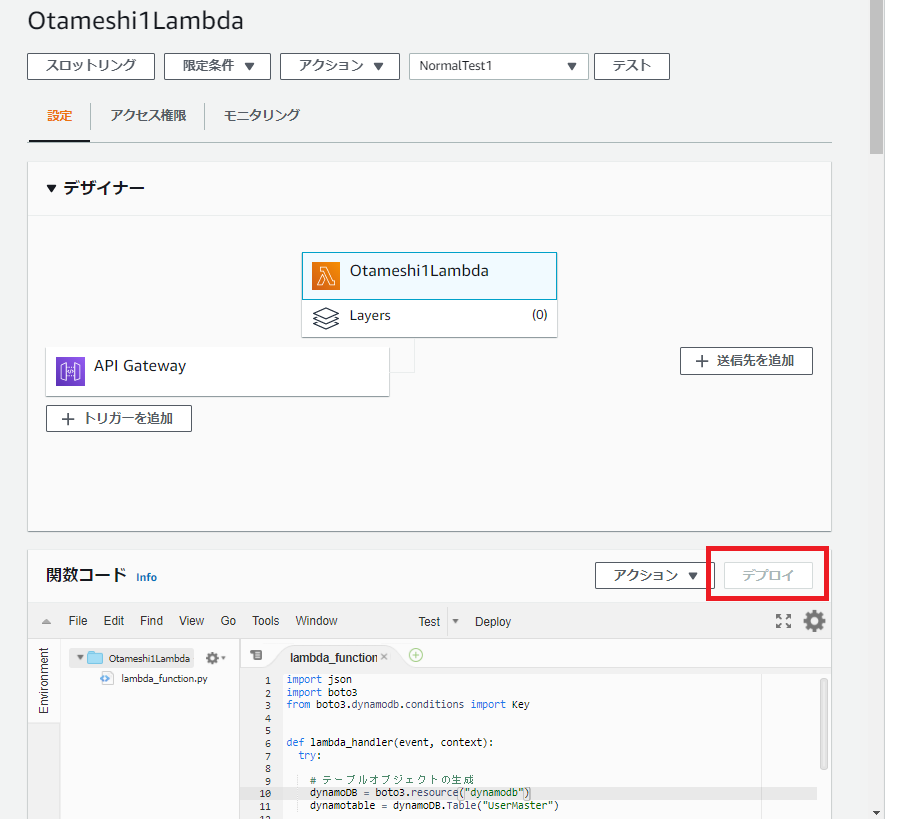The height and width of the screenshot is (819, 903).
Task: Click the purple API Gateway icon
Action: pos(70,371)
